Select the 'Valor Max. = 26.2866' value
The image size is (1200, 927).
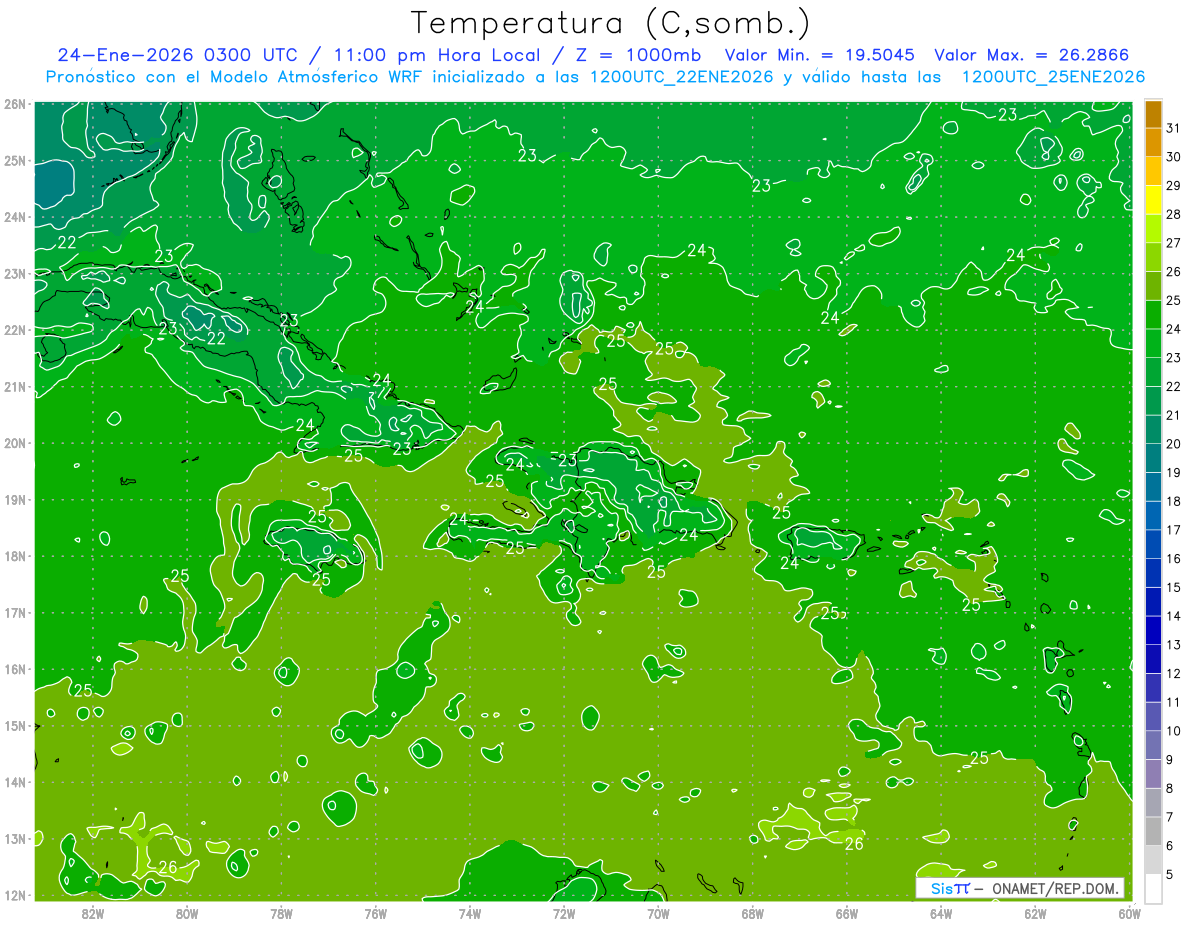tap(1032, 54)
